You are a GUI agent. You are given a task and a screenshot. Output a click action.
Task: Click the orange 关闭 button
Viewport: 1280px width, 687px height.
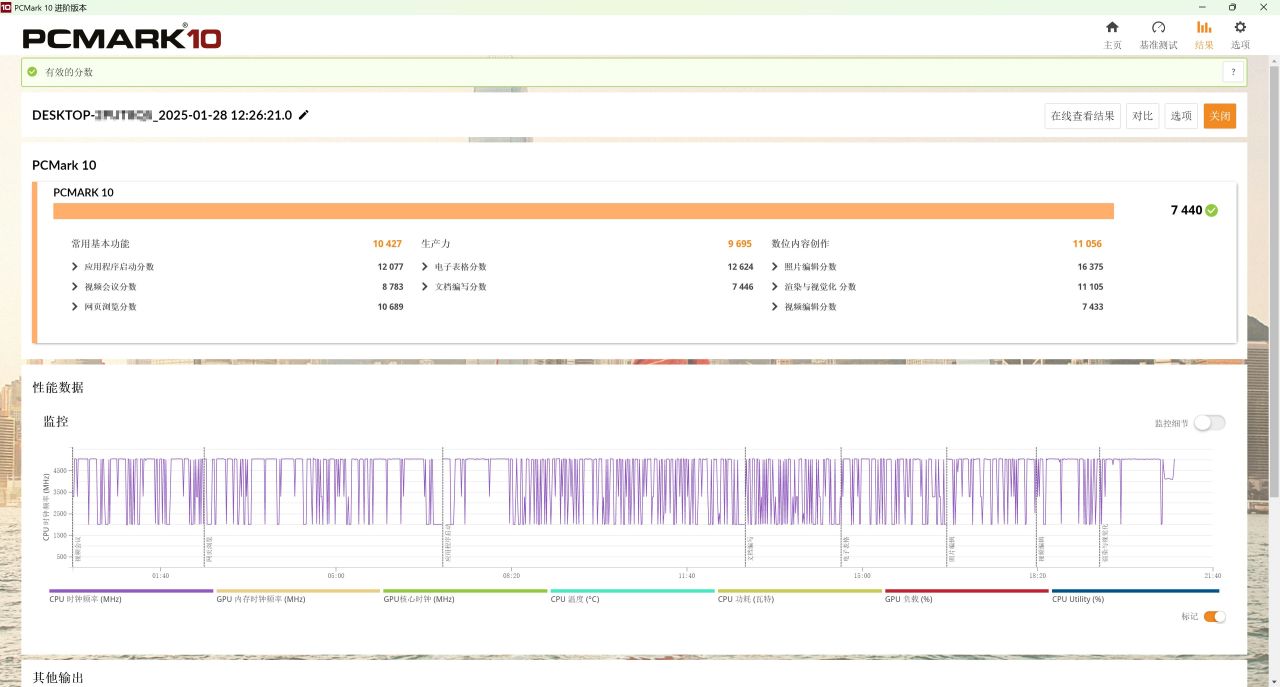[1220, 116]
